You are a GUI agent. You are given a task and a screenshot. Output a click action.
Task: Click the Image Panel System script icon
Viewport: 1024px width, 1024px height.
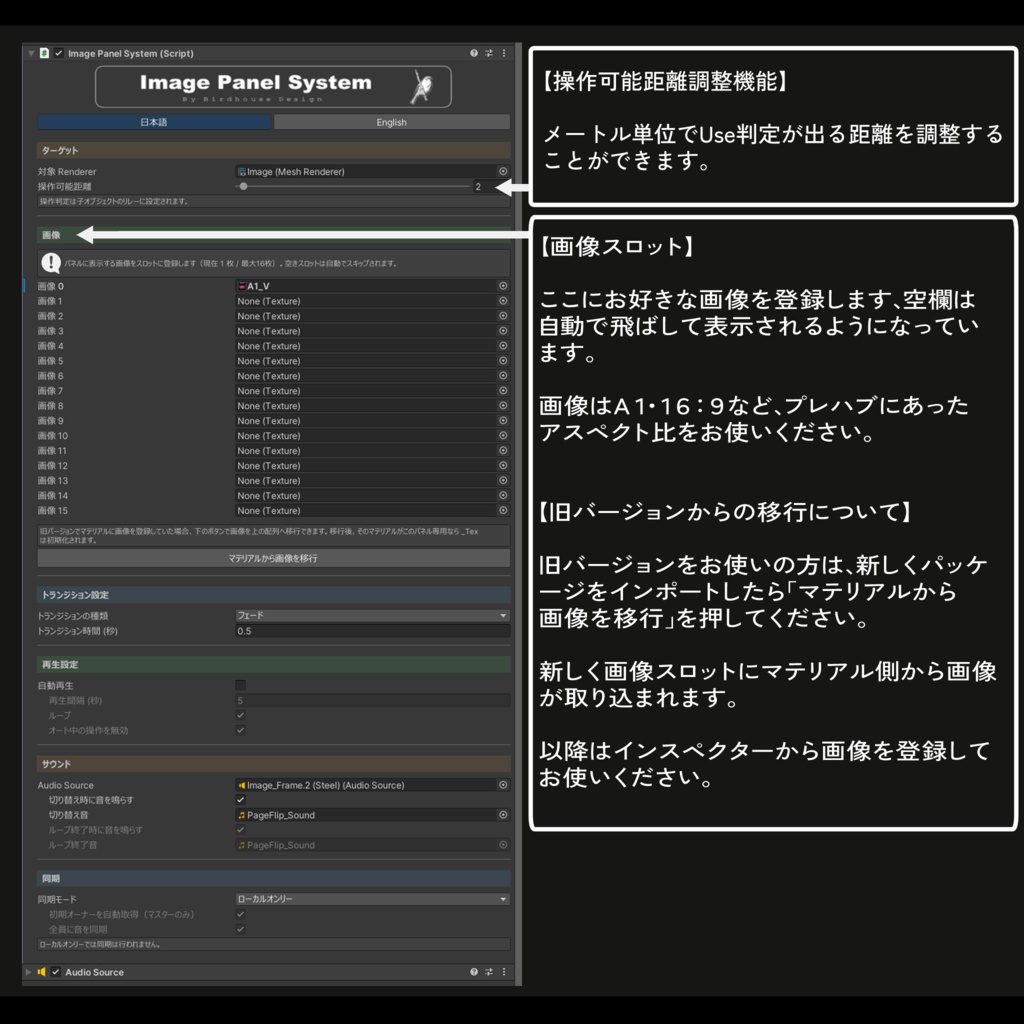click(44, 53)
